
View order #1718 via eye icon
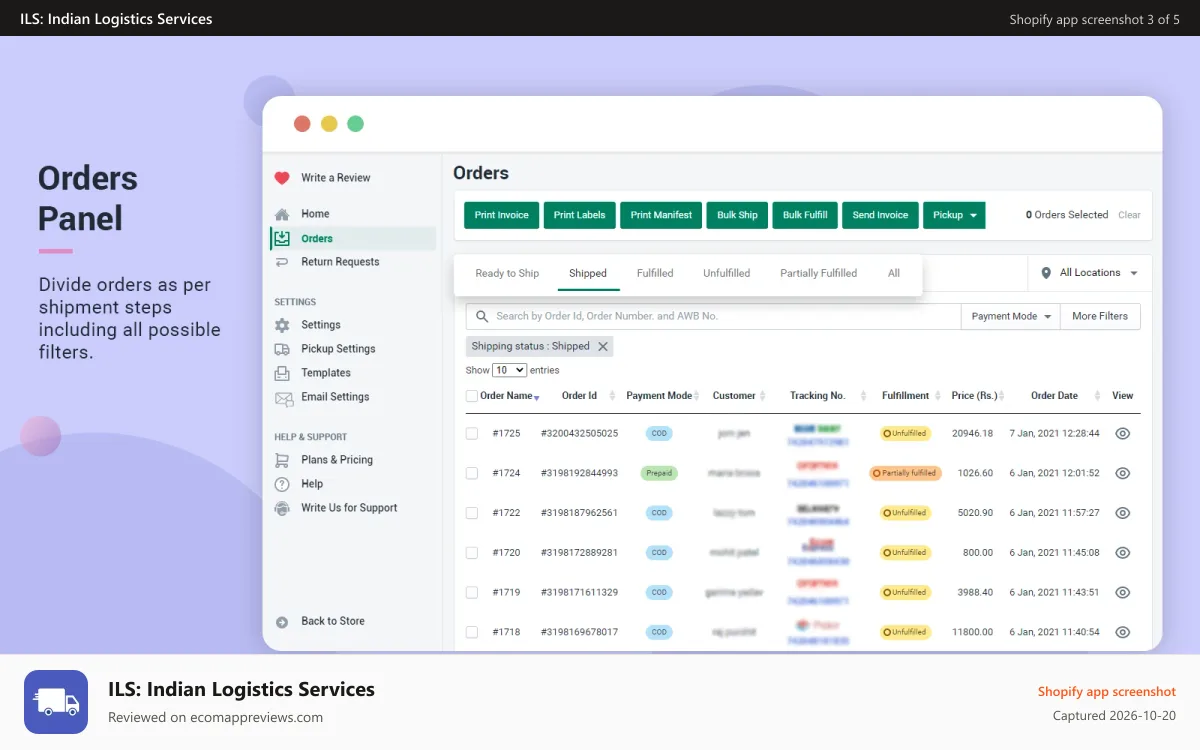click(x=1123, y=632)
